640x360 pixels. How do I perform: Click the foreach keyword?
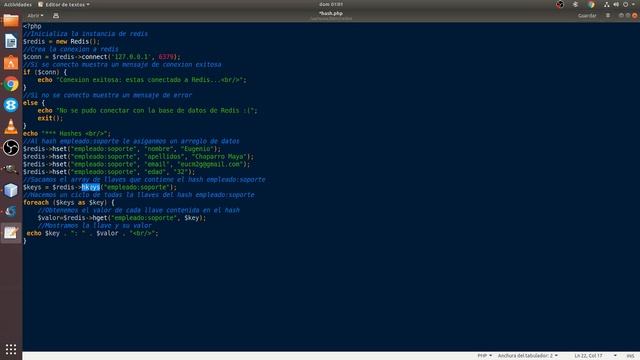pos(36,202)
